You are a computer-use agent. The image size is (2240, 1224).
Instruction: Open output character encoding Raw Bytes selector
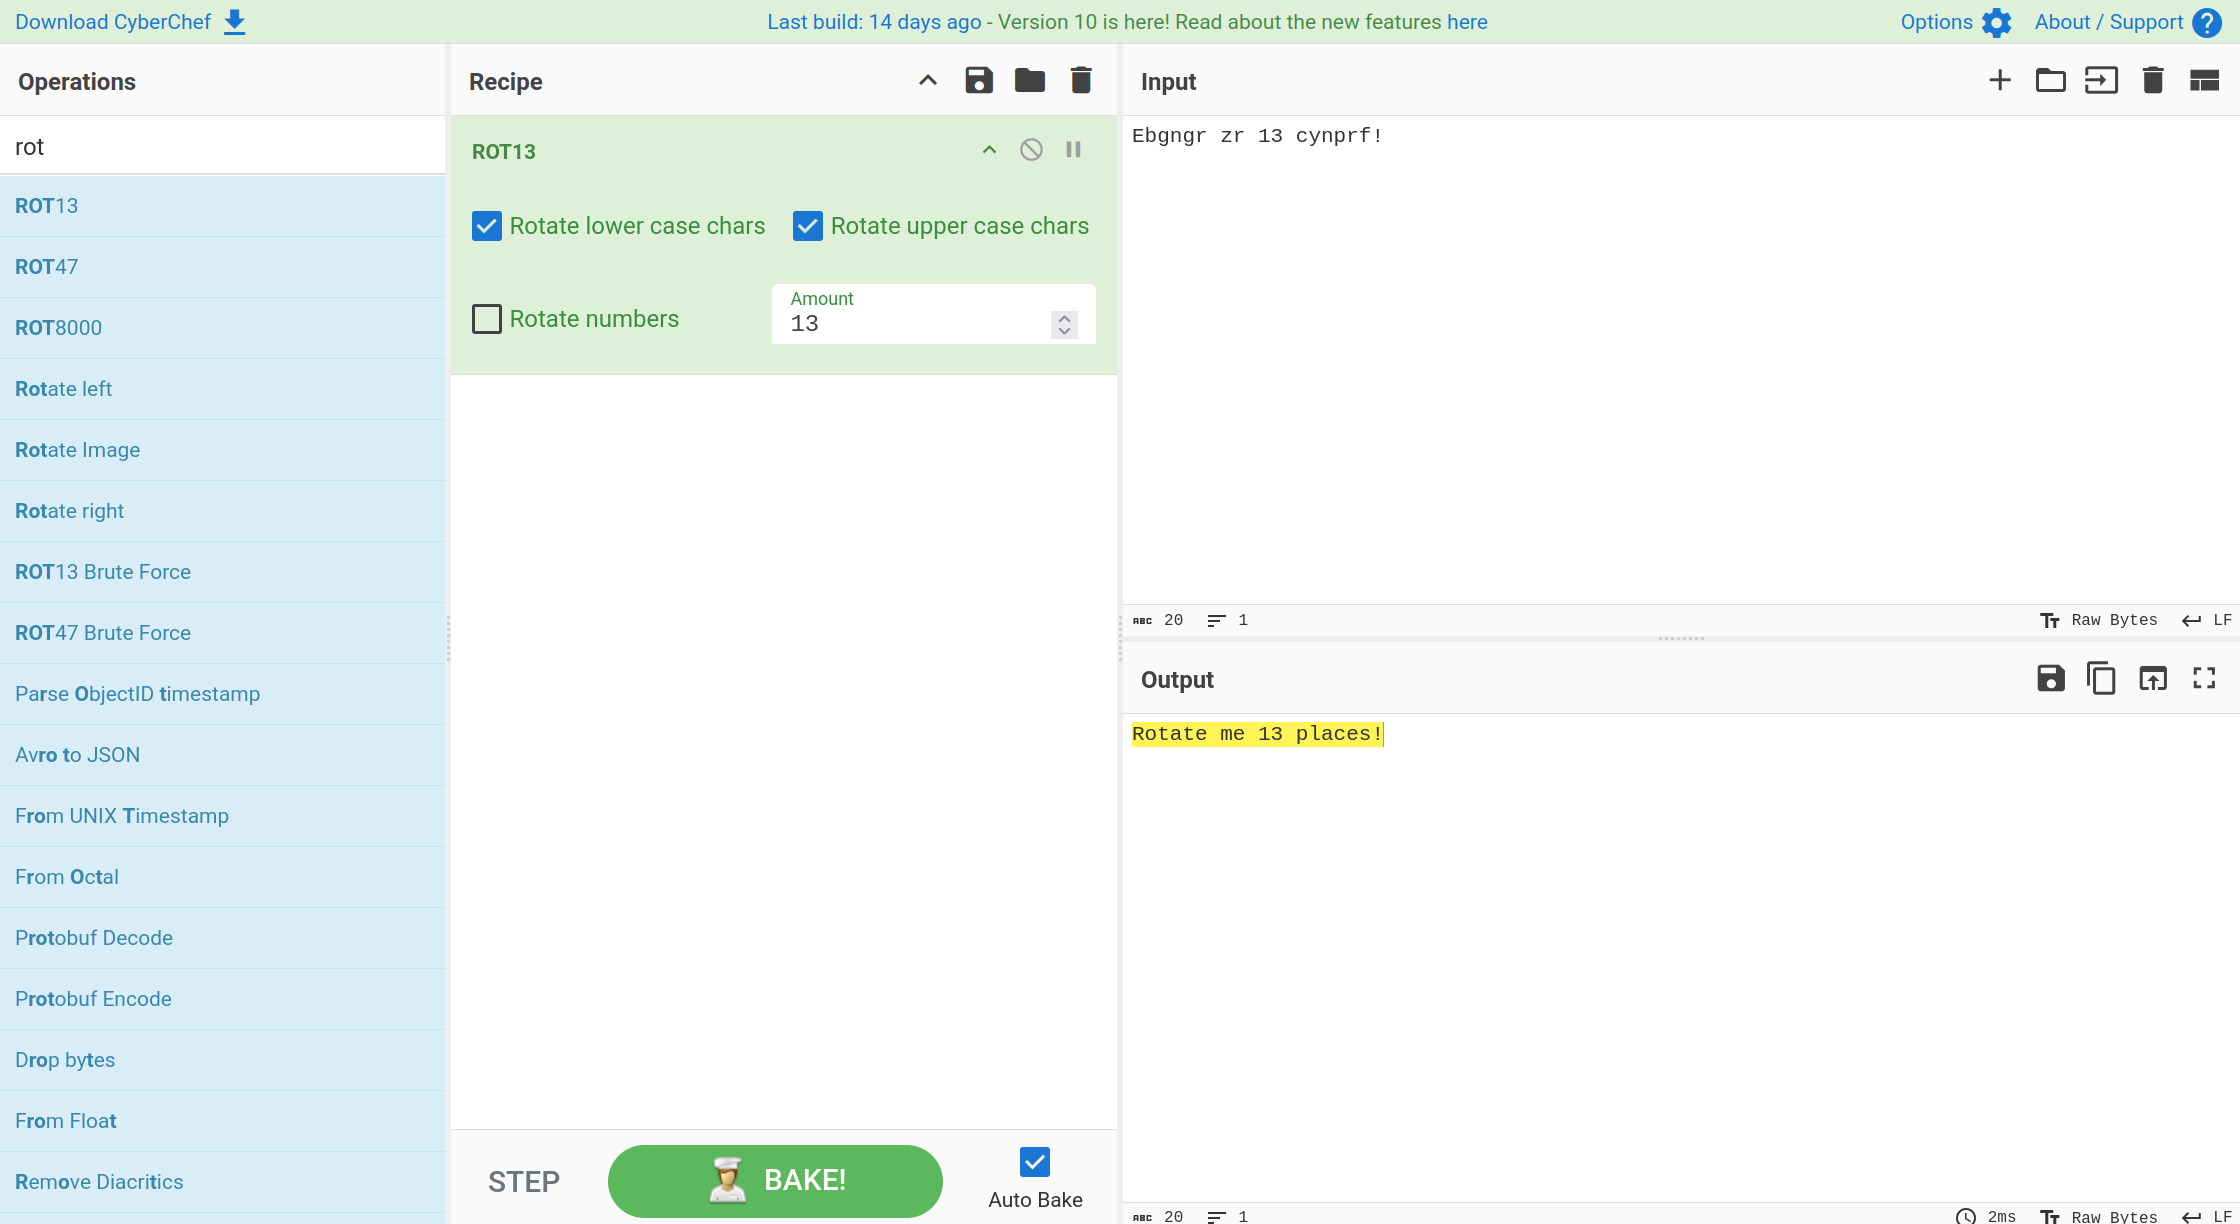point(2099,1216)
